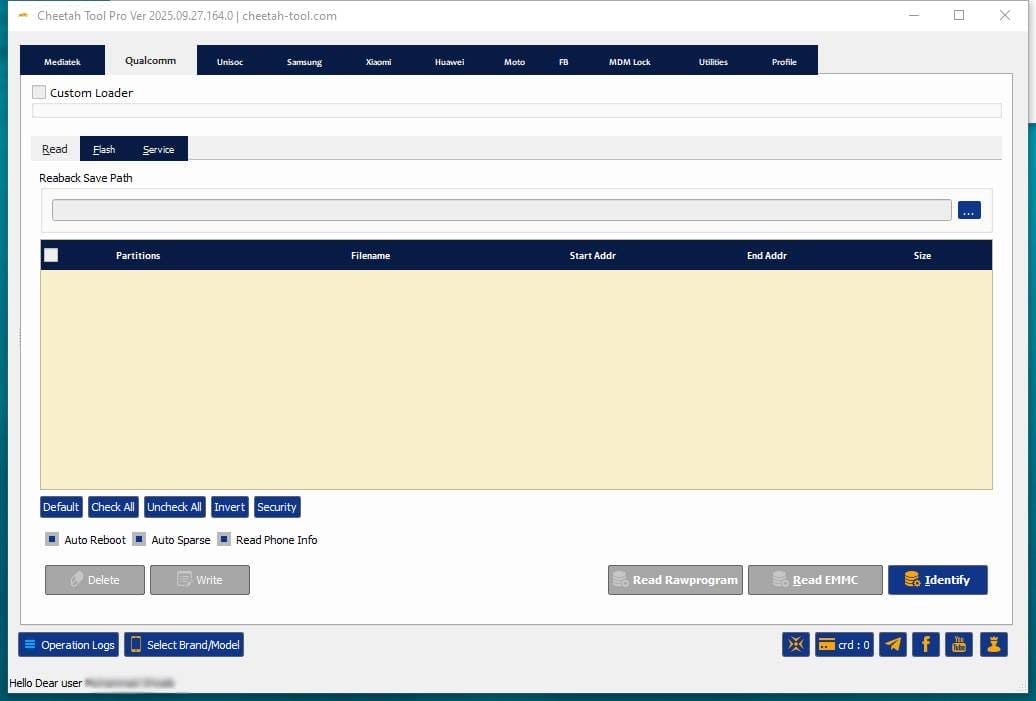Open the Samsung tab
Image resolution: width=1036 pixels, height=701 pixels.
pos(304,62)
